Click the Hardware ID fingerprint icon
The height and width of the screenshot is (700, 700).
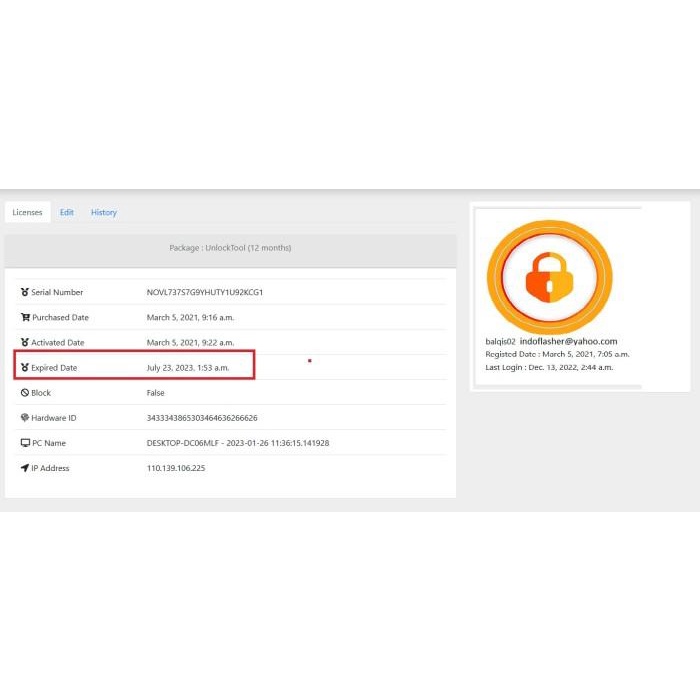pyautogui.click(x=25, y=418)
